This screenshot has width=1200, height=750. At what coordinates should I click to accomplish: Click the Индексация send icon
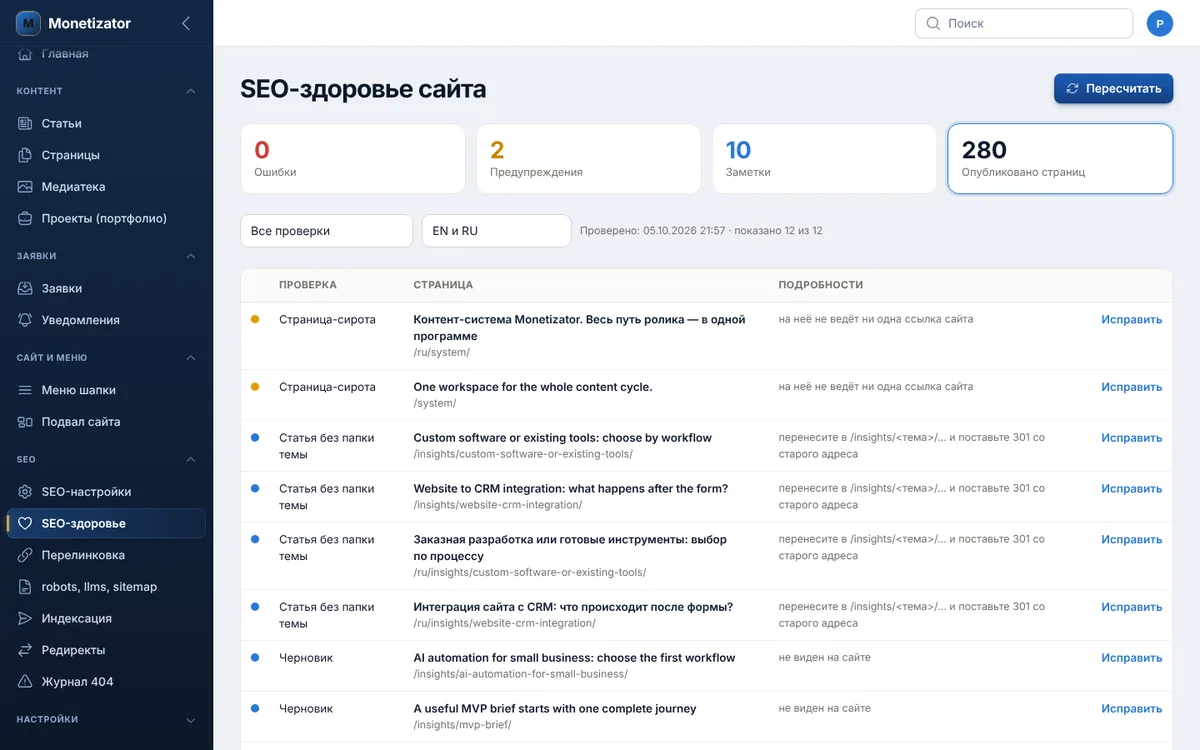point(25,618)
